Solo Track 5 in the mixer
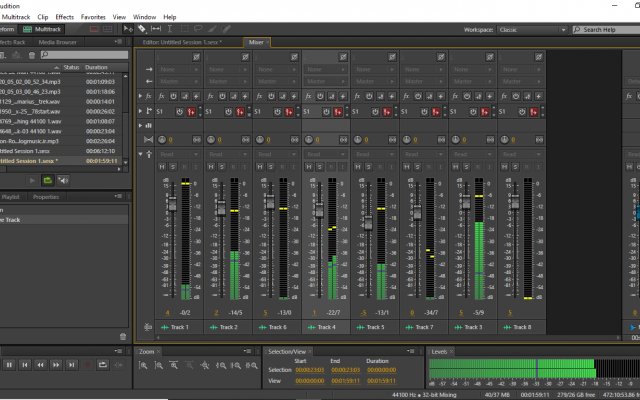Image resolution: width=640 pixels, height=400 pixels. pyautogui.click(x=369, y=167)
